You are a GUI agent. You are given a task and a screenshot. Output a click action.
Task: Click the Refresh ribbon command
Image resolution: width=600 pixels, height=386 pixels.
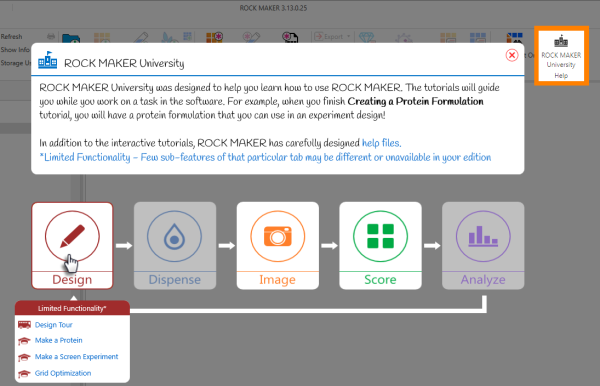coord(11,37)
